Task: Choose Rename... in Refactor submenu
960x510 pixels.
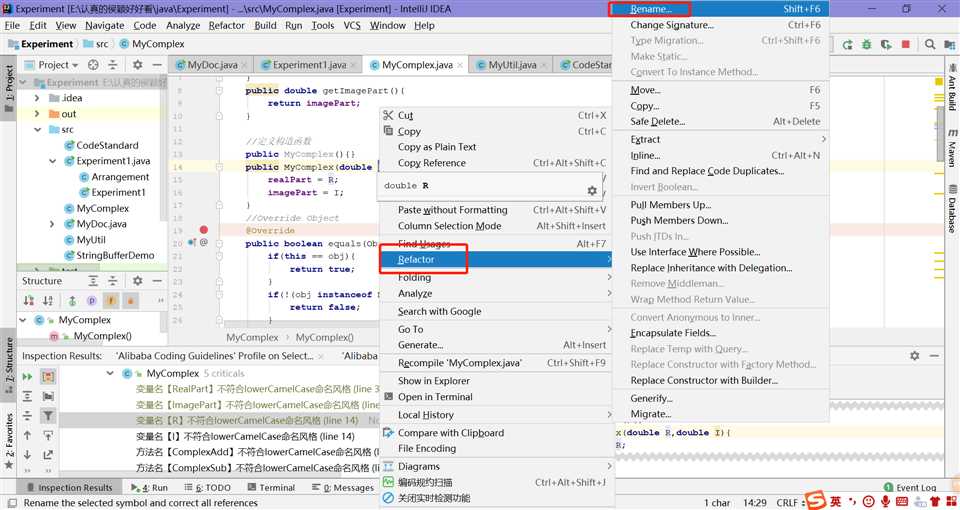Action: coord(721,9)
